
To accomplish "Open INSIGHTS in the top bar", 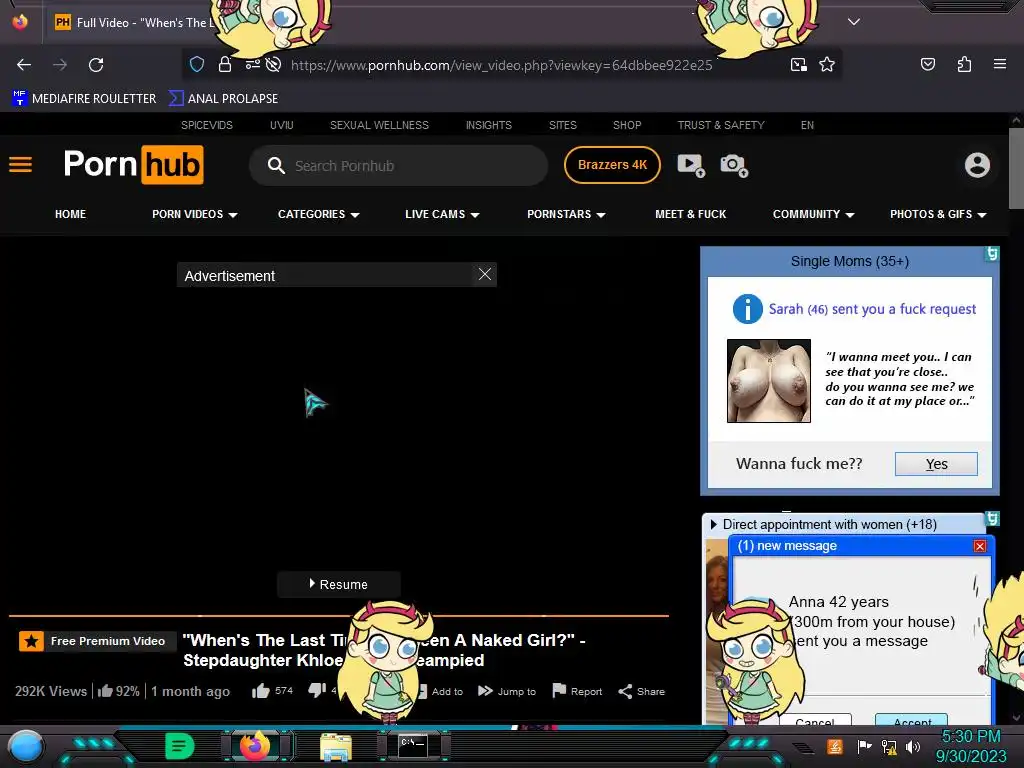I will [x=488, y=125].
